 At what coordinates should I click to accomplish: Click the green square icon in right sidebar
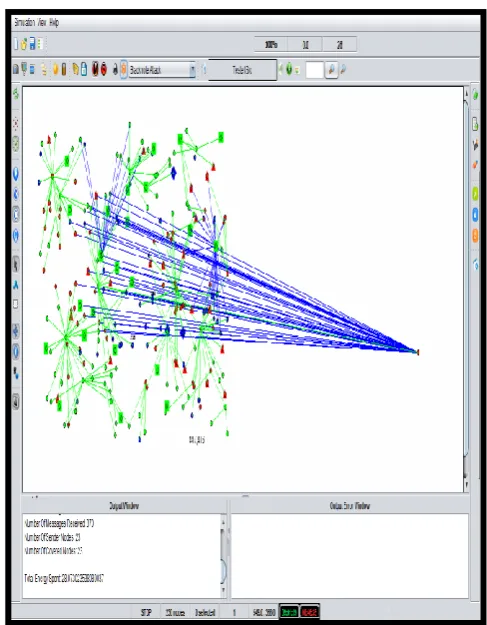pos(475,194)
